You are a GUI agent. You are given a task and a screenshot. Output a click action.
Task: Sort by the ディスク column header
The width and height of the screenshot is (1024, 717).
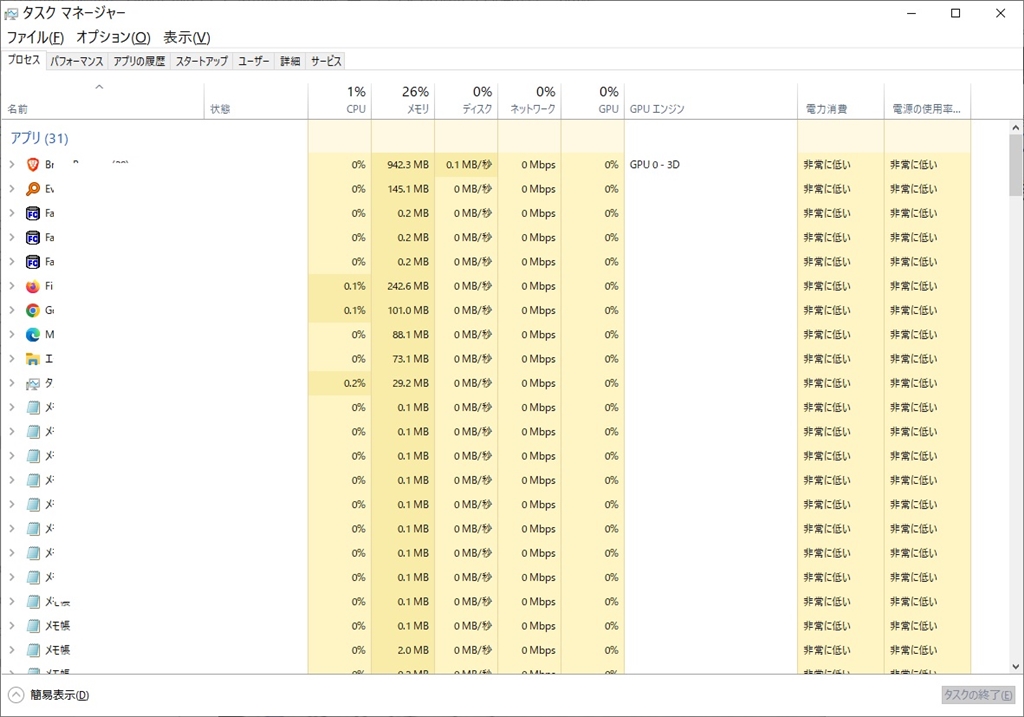(x=466, y=101)
